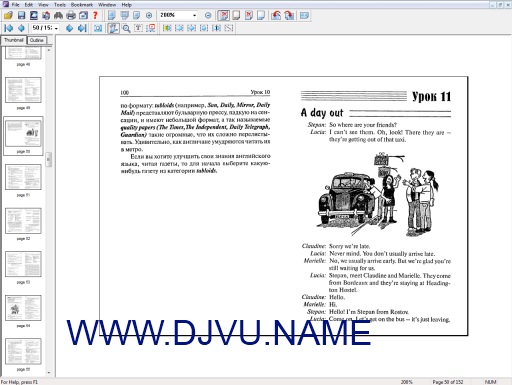
Task: Toggle the region selection tool with red mark
Action: 151,28
